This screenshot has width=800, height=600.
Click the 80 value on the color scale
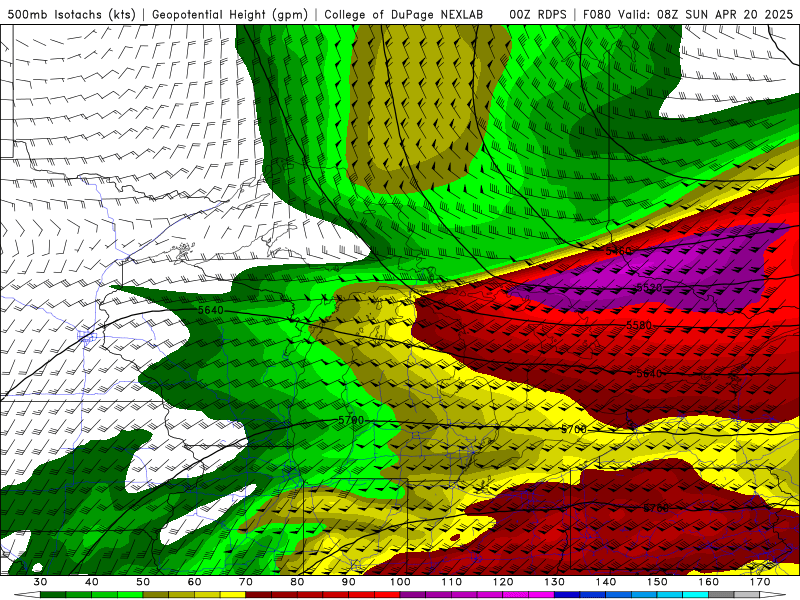297,582
